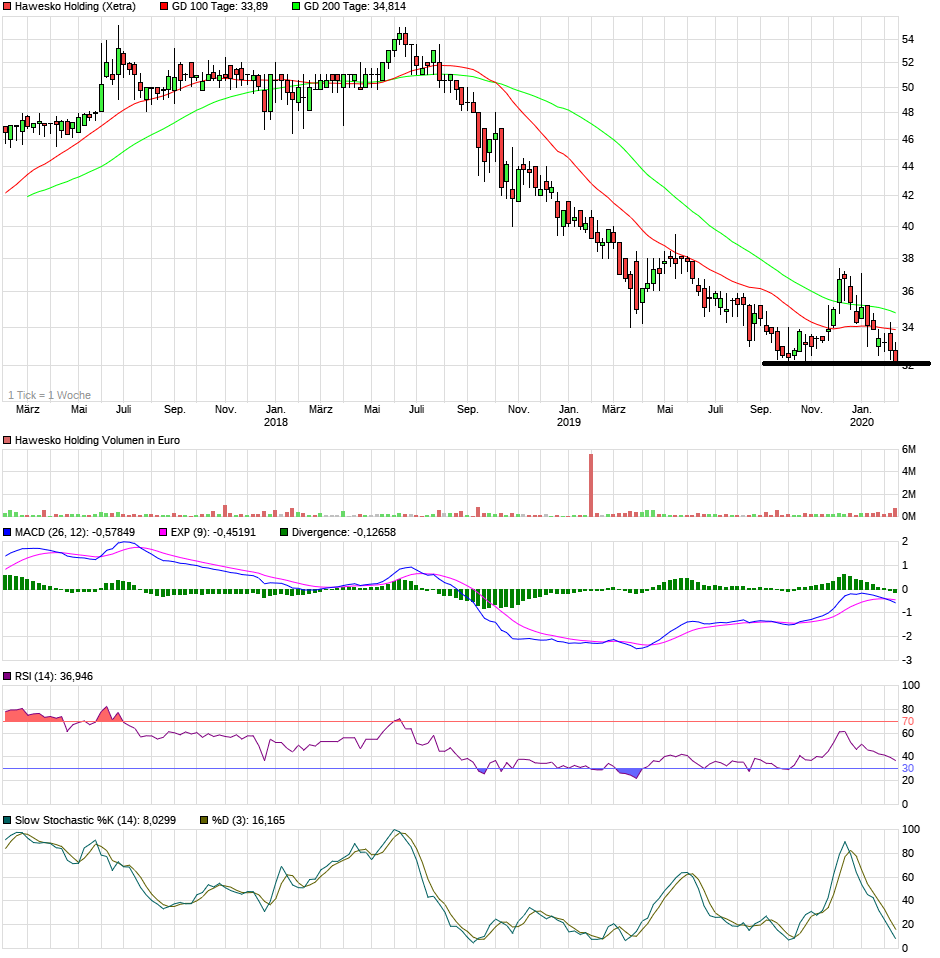Click the '1 Tick = 1 Woche' label
Image resolution: width=940 pixels, height=958 pixels.
[x=49, y=395]
